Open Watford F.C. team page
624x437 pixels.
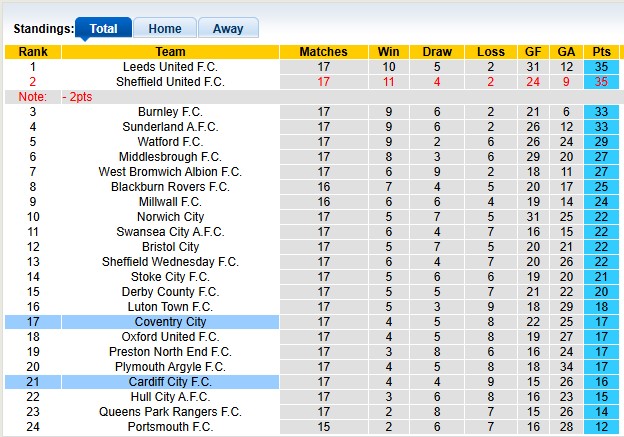click(170, 142)
